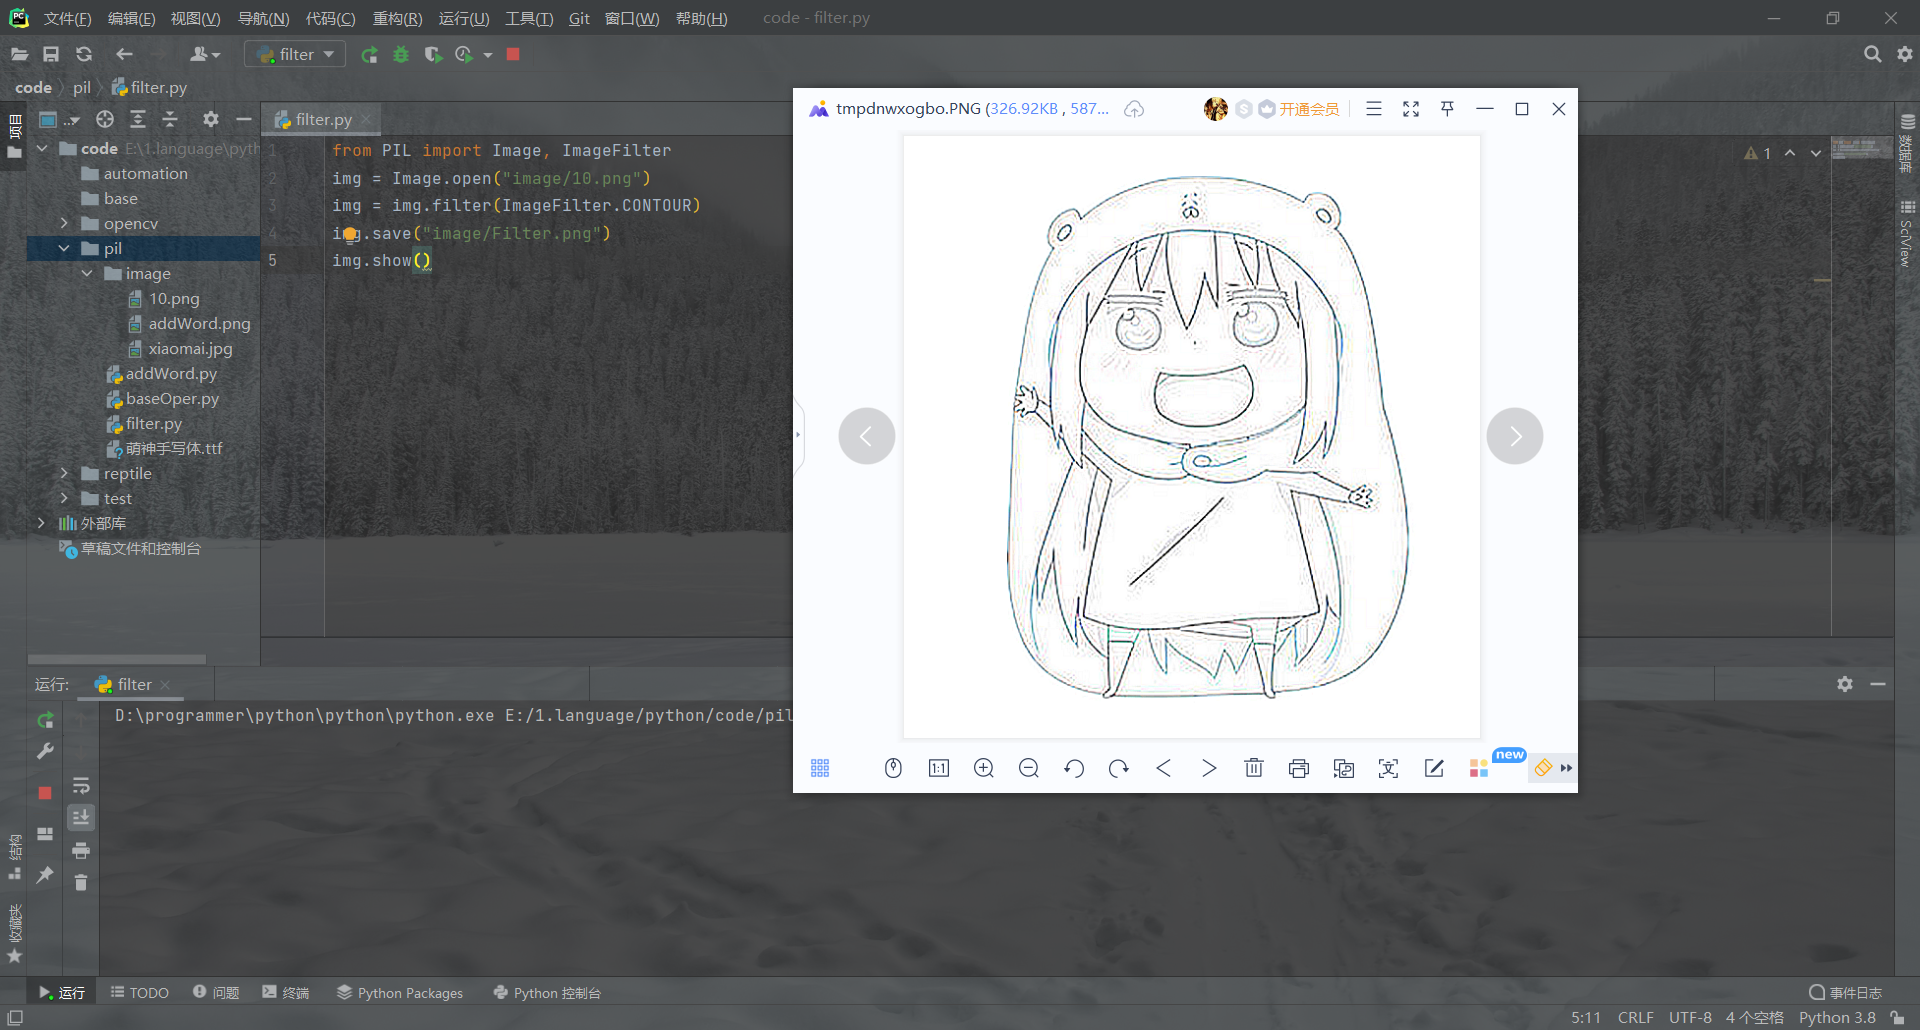The image size is (1920, 1030).
Task: Print the Run console output
Action: click(x=81, y=850)
